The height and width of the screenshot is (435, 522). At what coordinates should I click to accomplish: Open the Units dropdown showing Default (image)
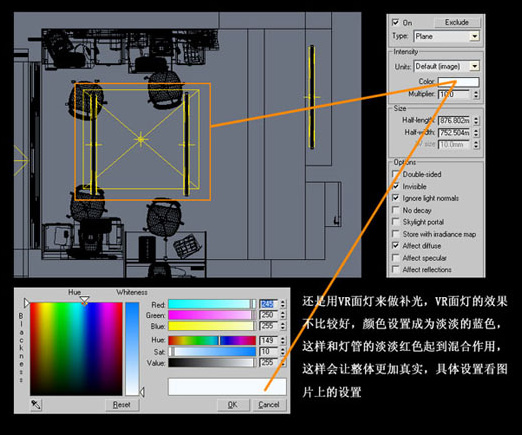[447, 66]
